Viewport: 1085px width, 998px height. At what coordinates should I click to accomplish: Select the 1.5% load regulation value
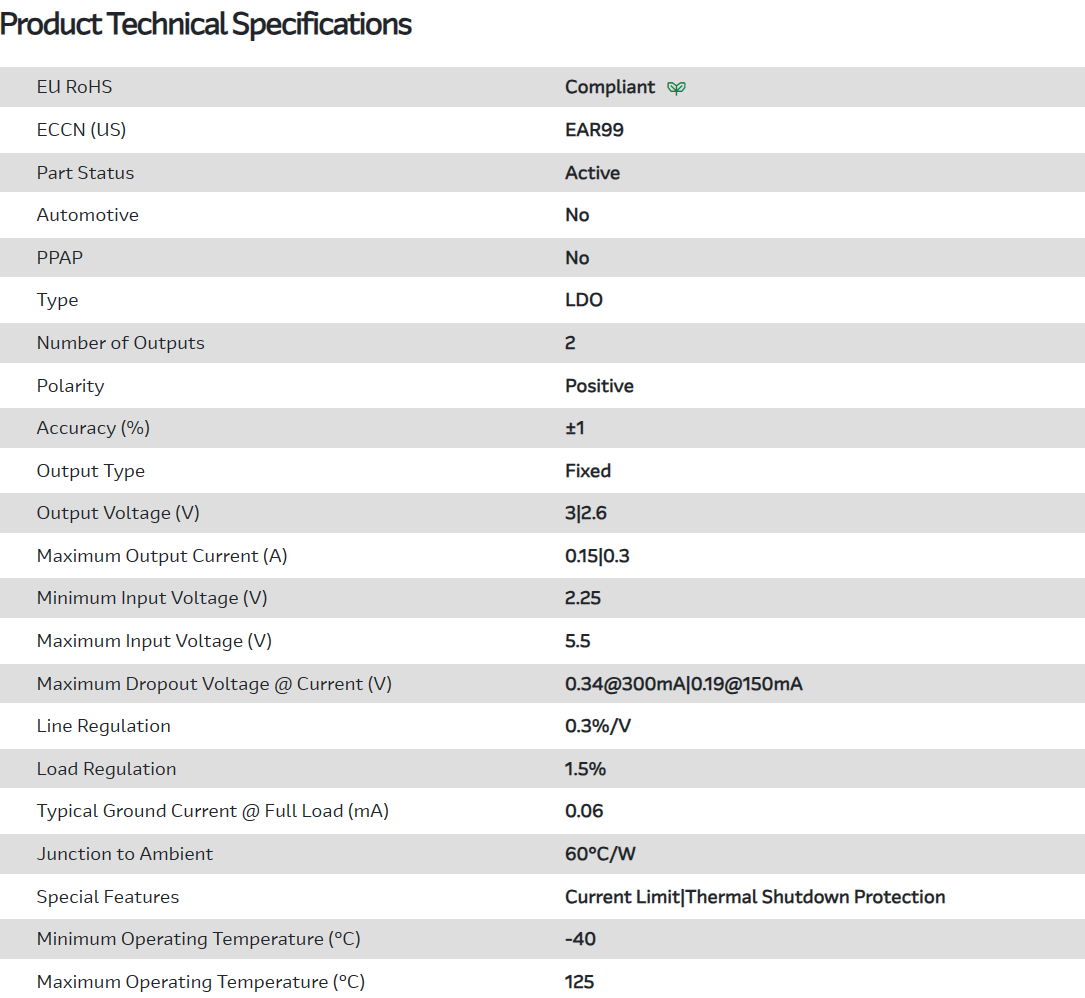tap(585, 769)
